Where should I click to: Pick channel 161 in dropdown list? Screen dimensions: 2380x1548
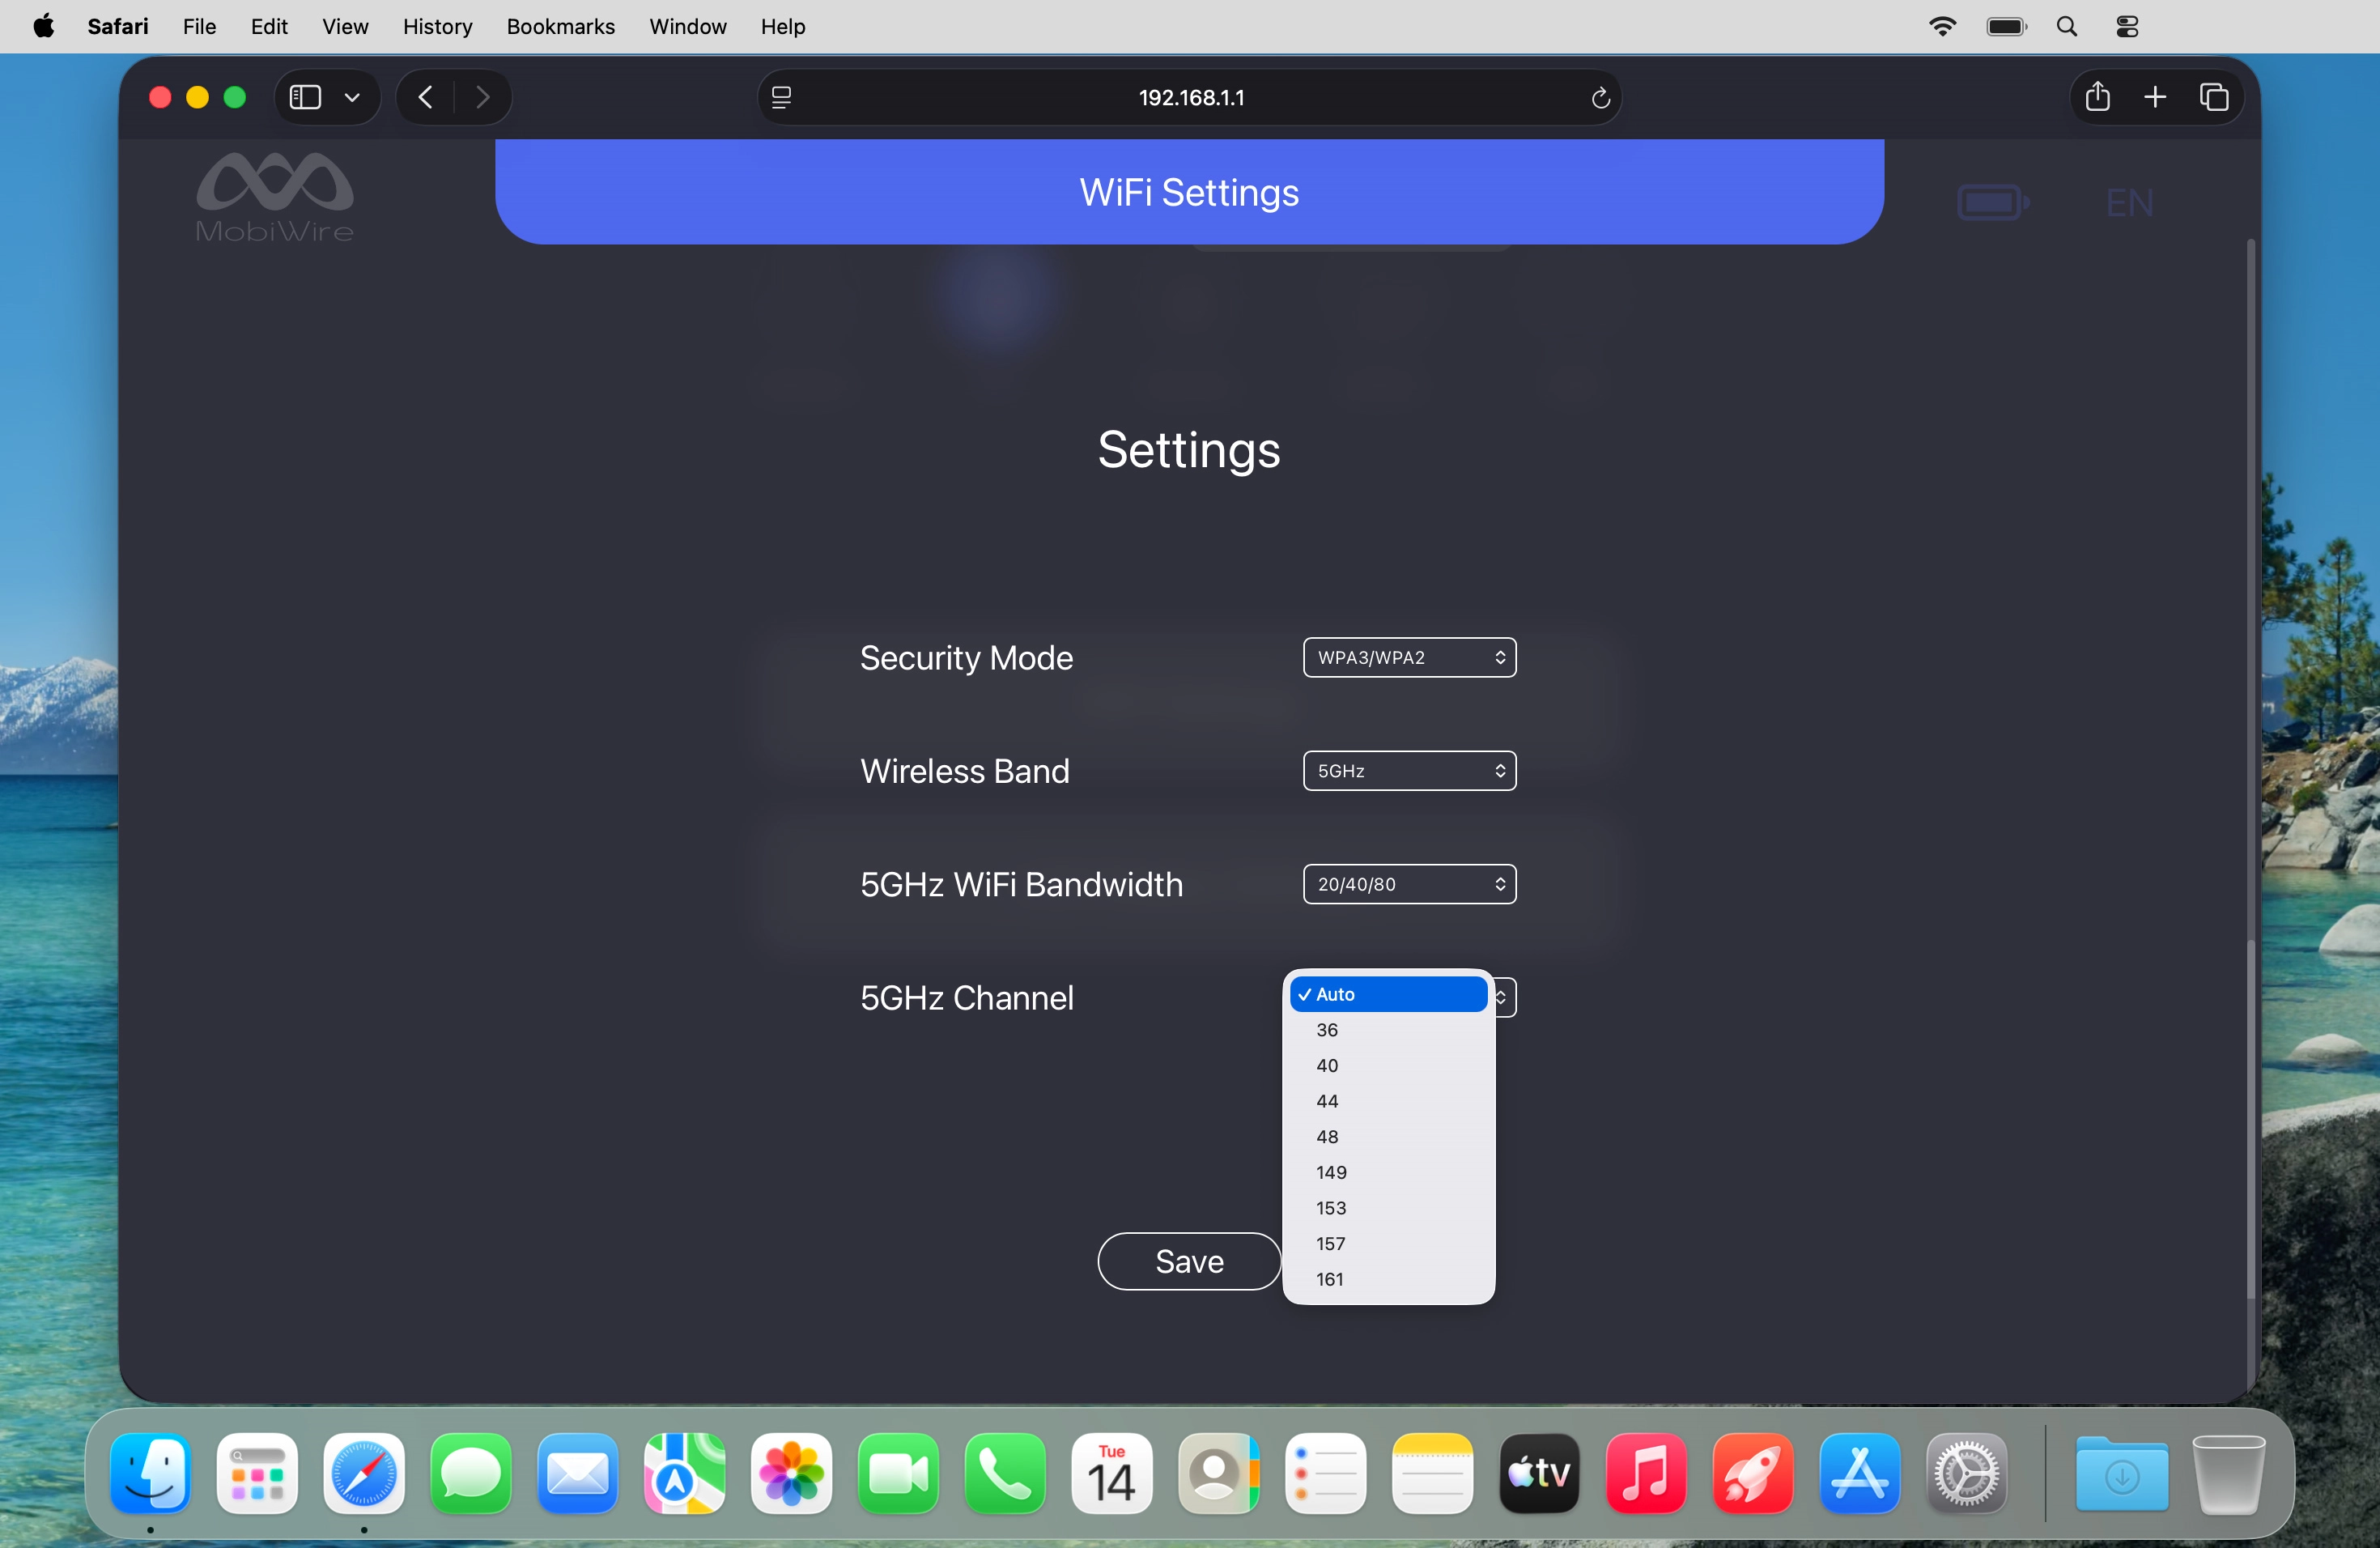click(x=1330, y=1279)
